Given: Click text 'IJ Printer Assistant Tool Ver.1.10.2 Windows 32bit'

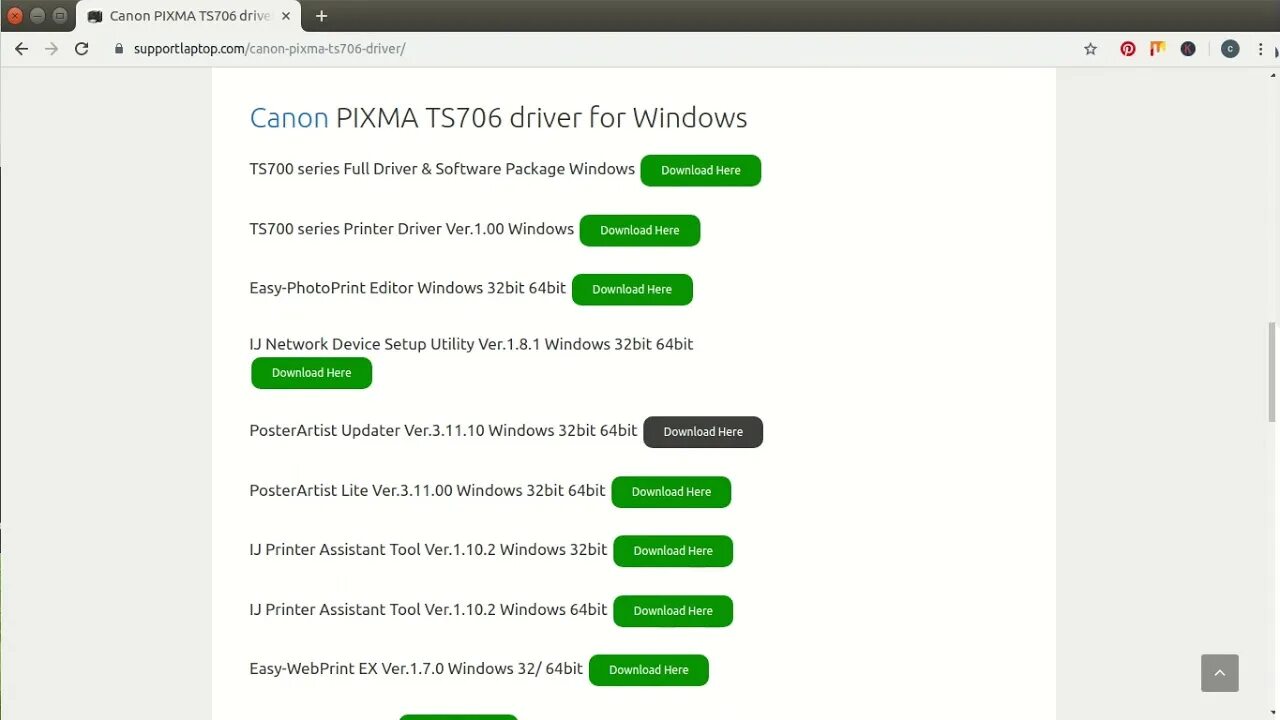Looking at the screenshot, I should coord(428,549).
